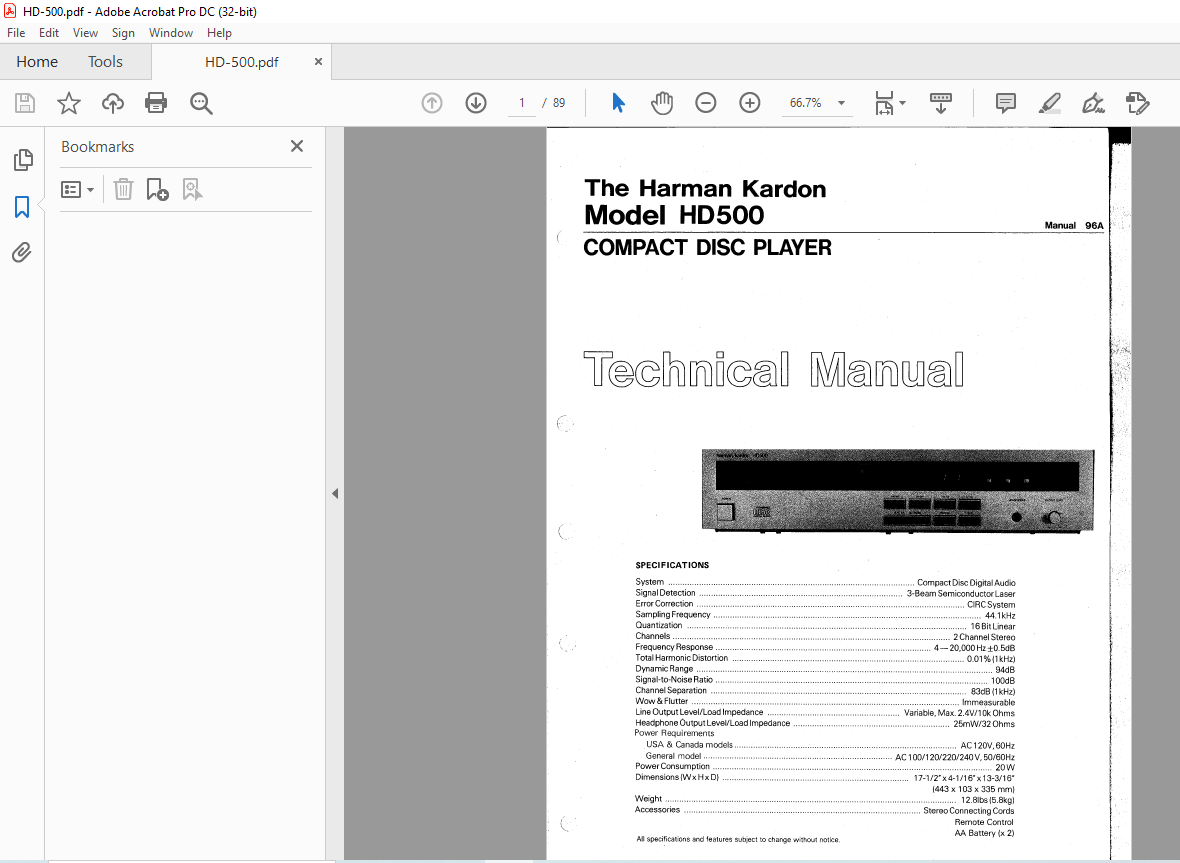The image size is (1180, 863).
Task: Open the File menu
Action: coord(16,32)
